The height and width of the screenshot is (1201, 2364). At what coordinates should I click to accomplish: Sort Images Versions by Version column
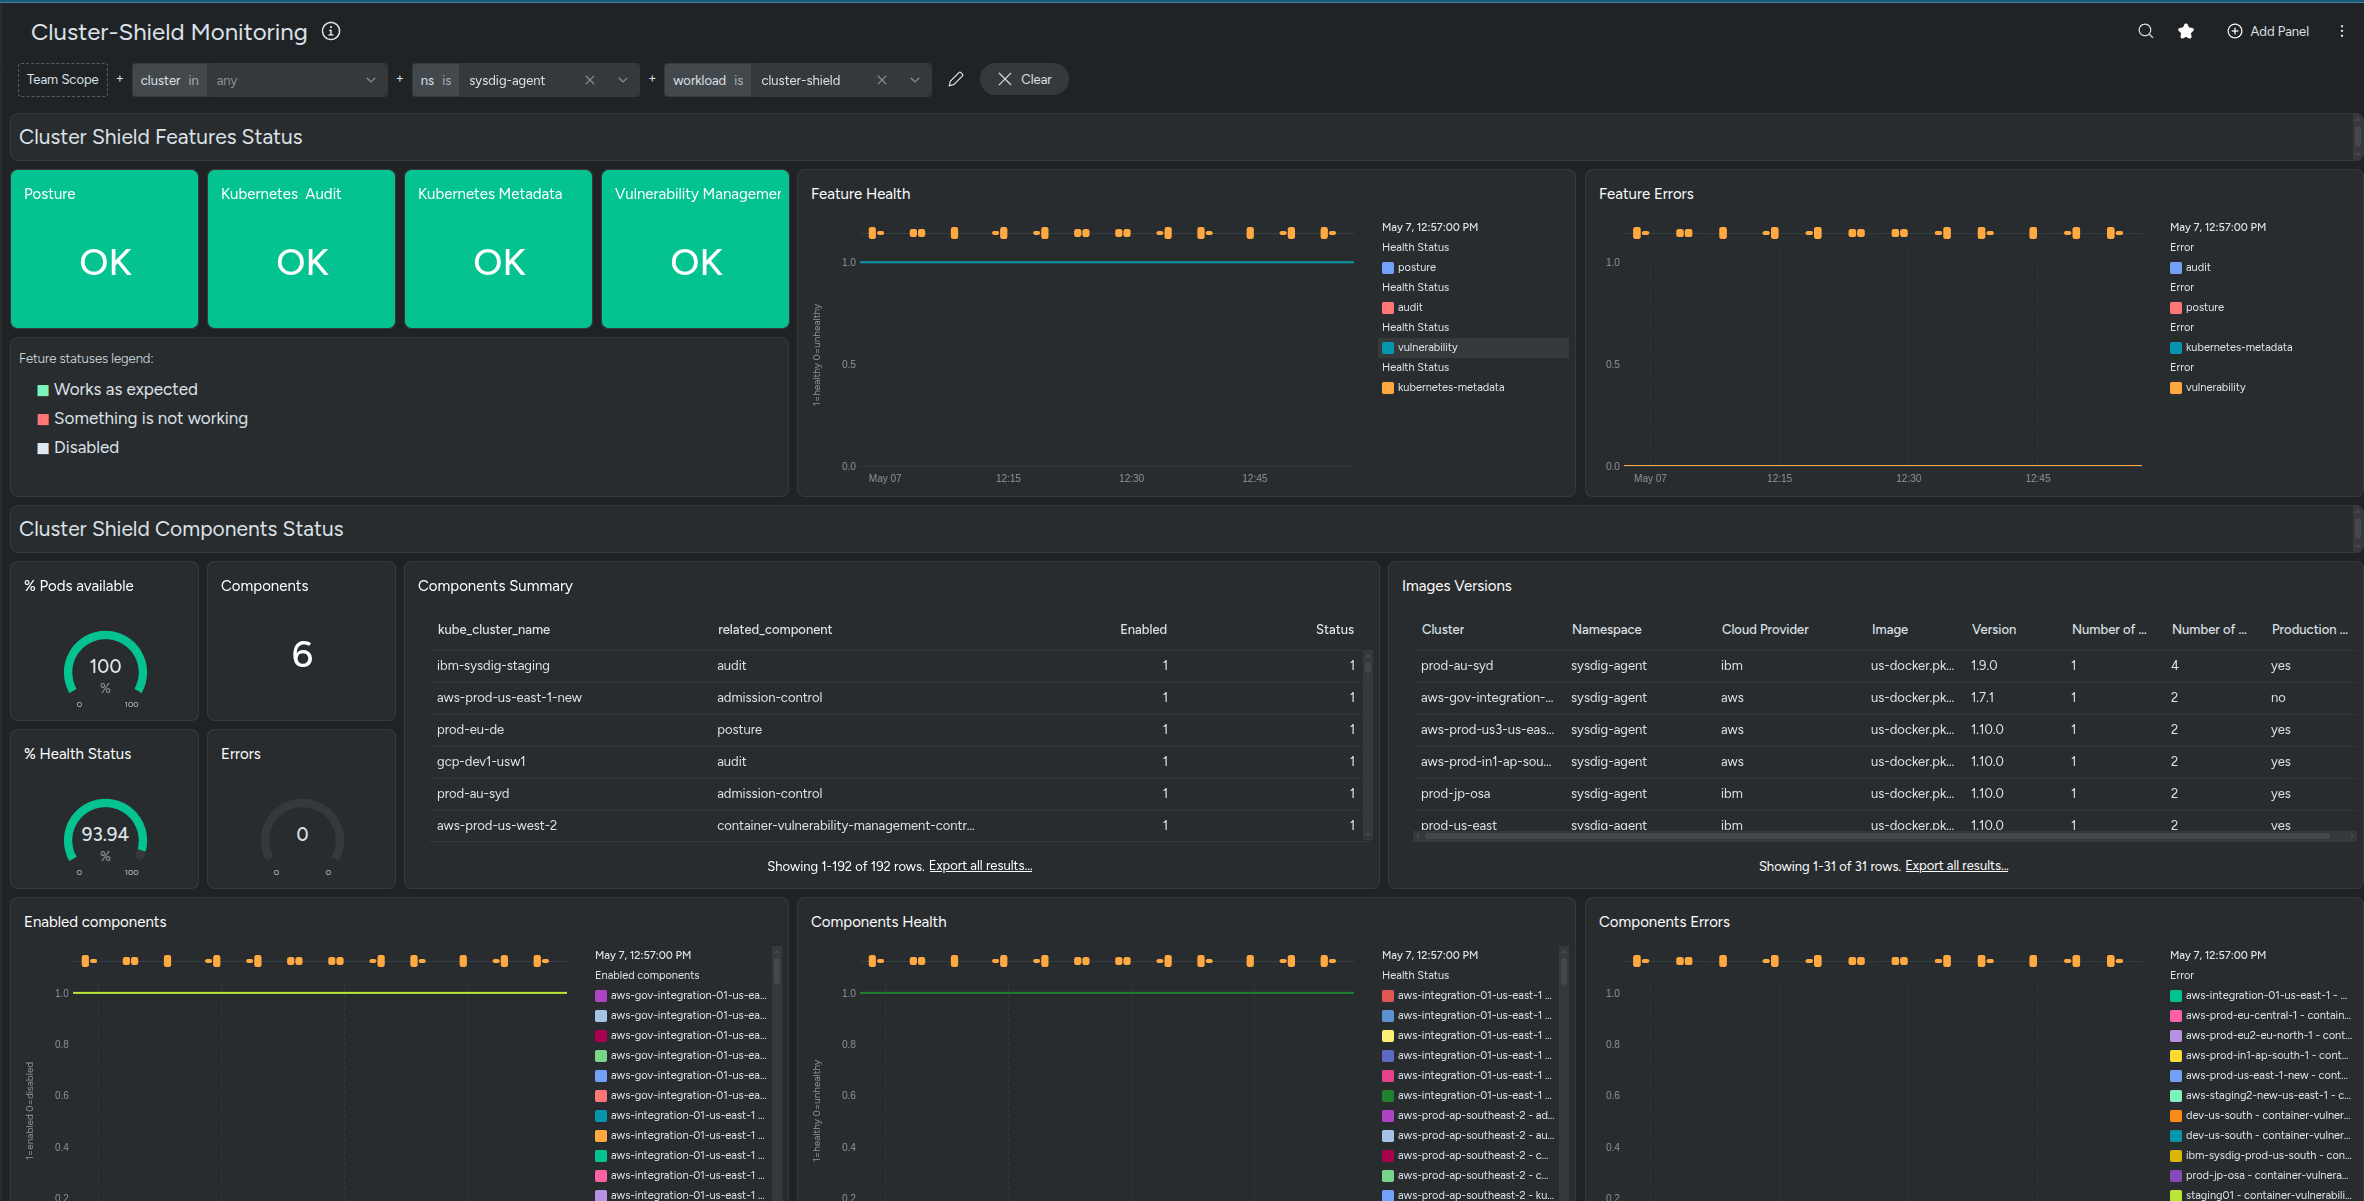(1994, 629)
